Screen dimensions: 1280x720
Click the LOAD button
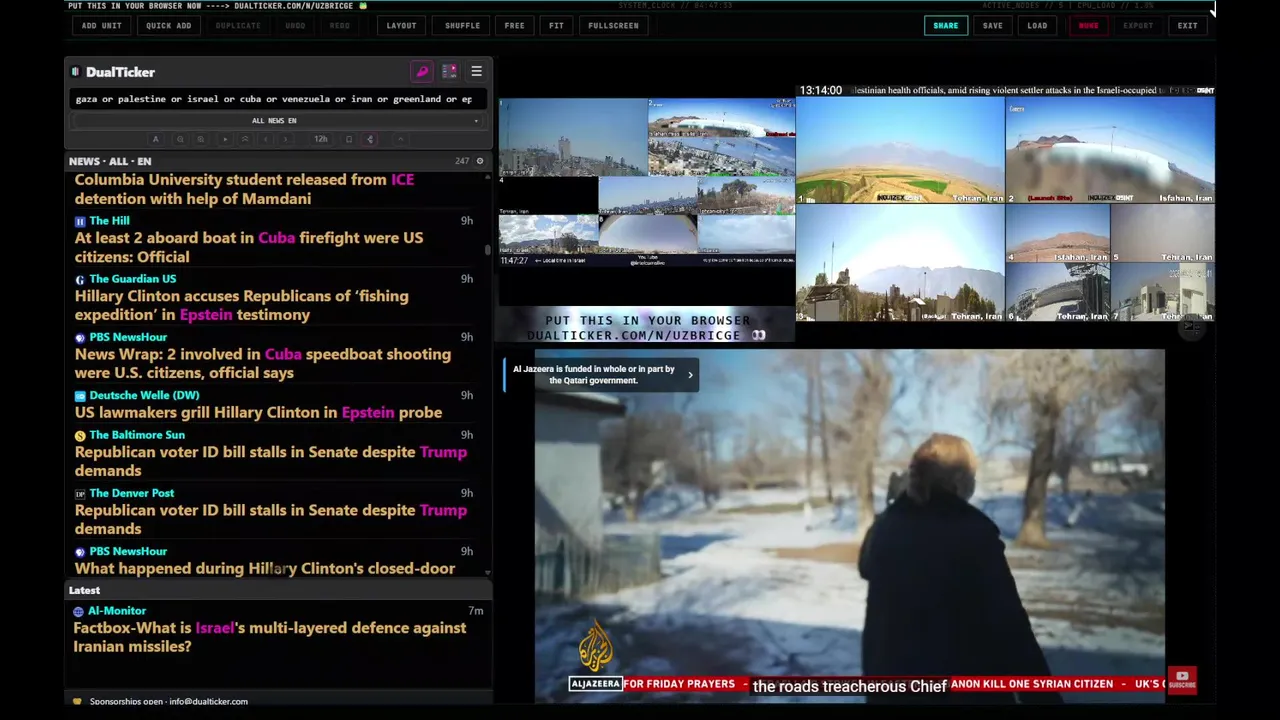(1037, 25)
